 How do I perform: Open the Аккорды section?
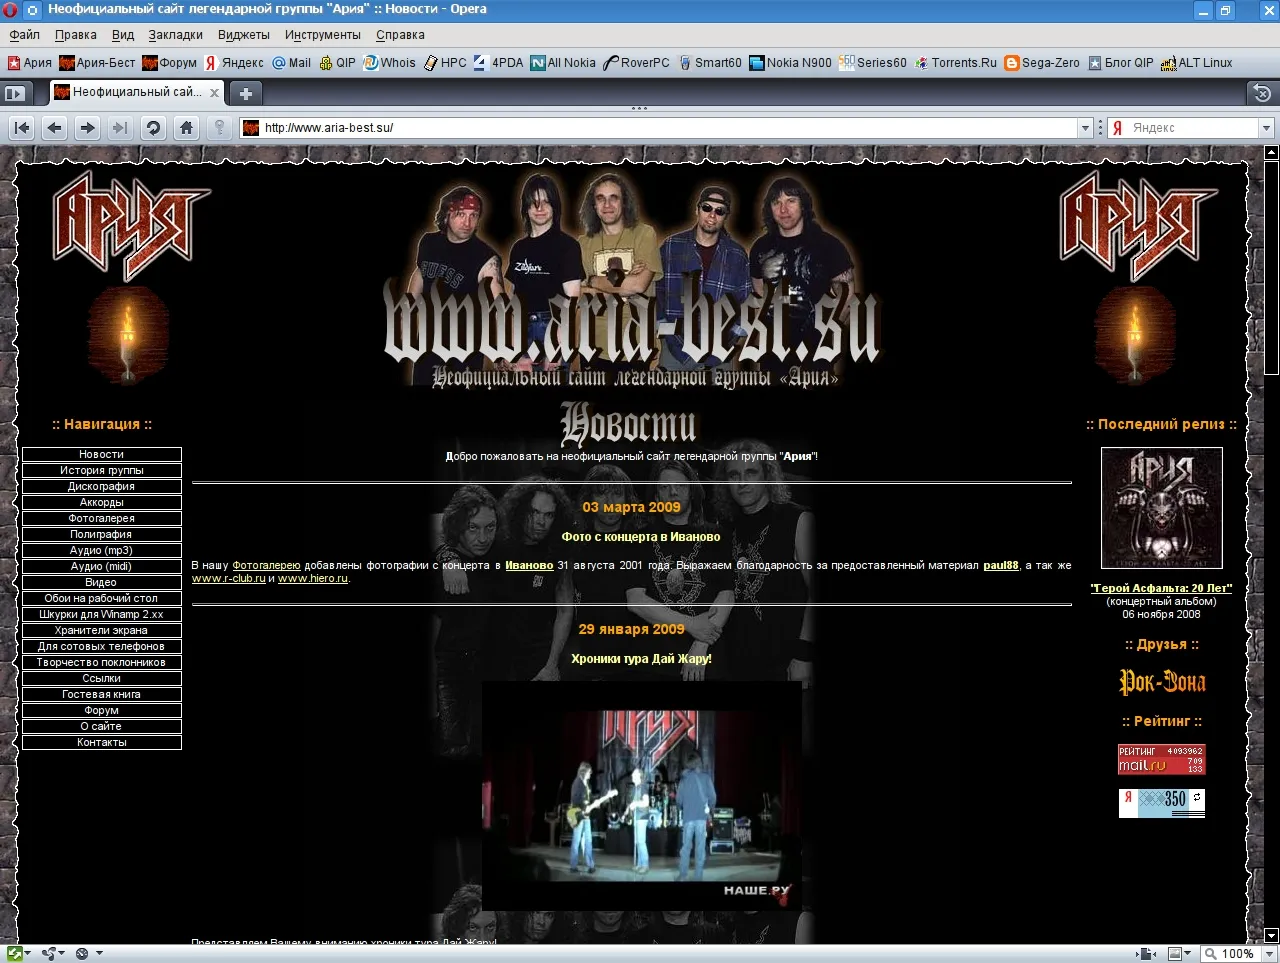(102, 503)
